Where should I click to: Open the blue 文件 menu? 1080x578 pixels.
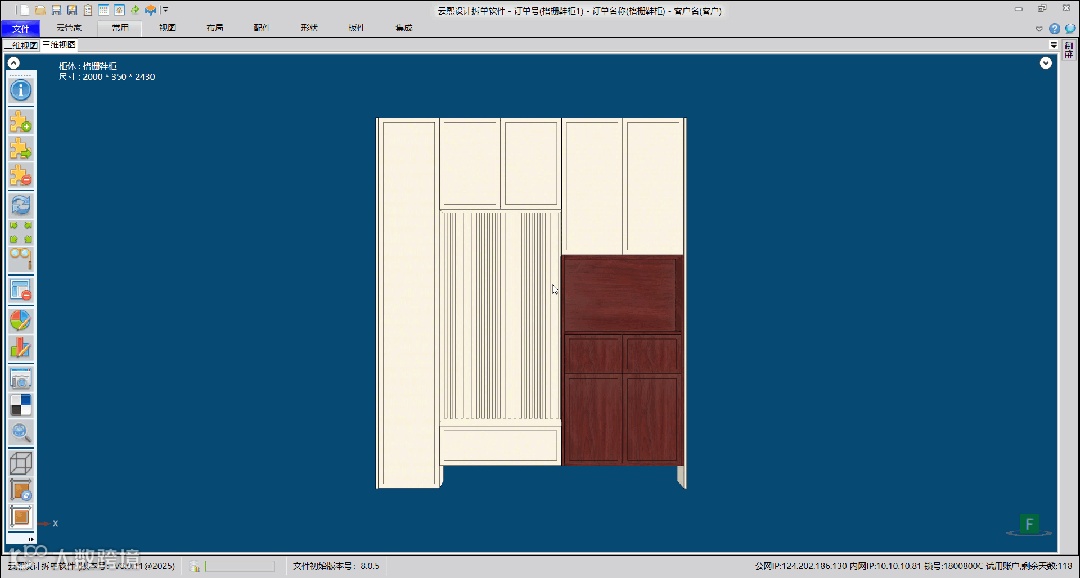(20, 28)
